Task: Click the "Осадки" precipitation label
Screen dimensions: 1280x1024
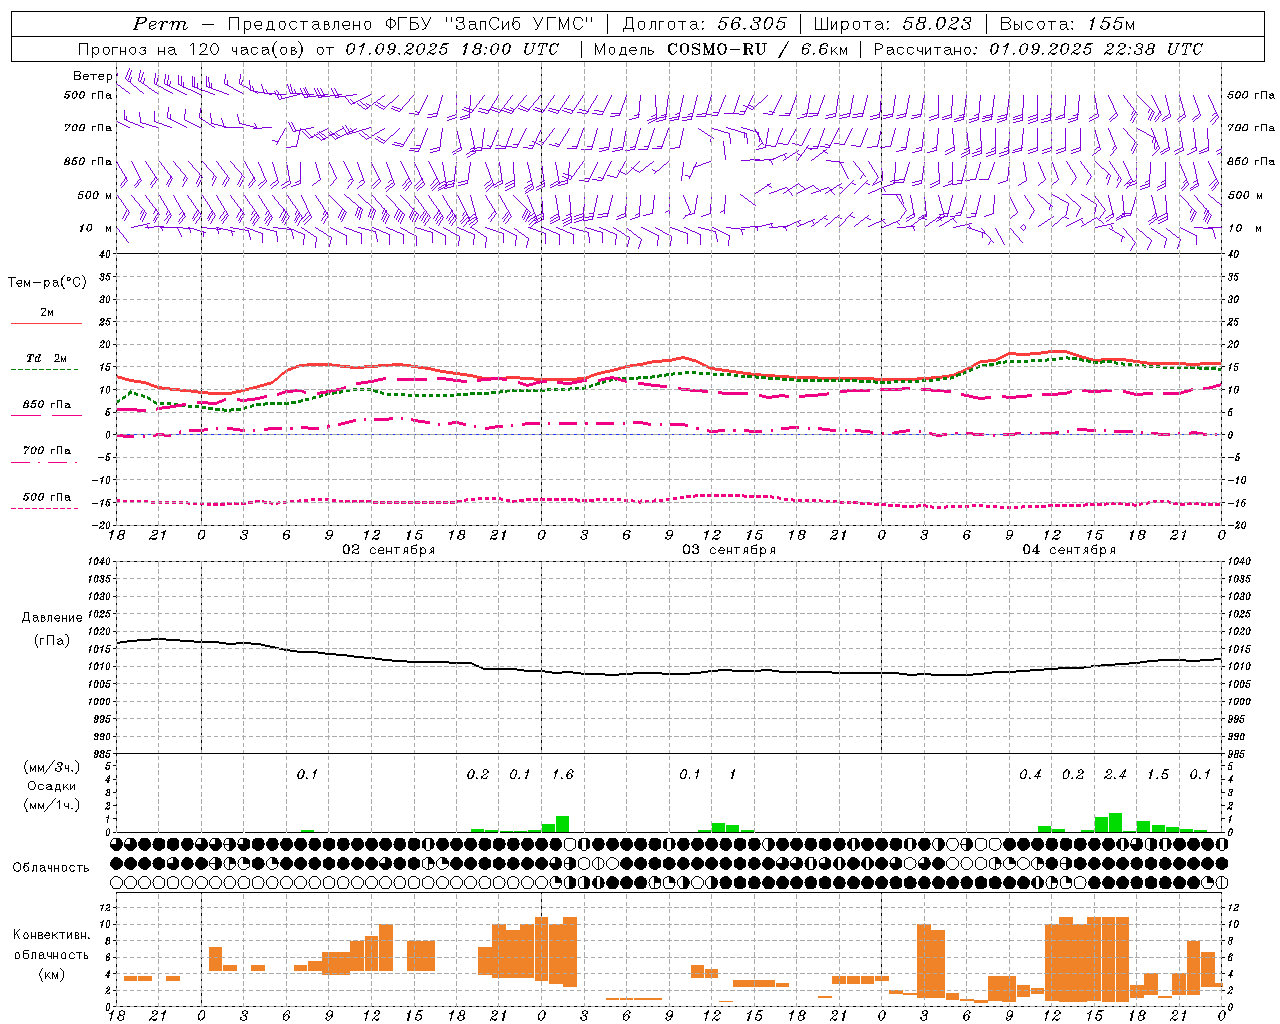Action: 52,786
